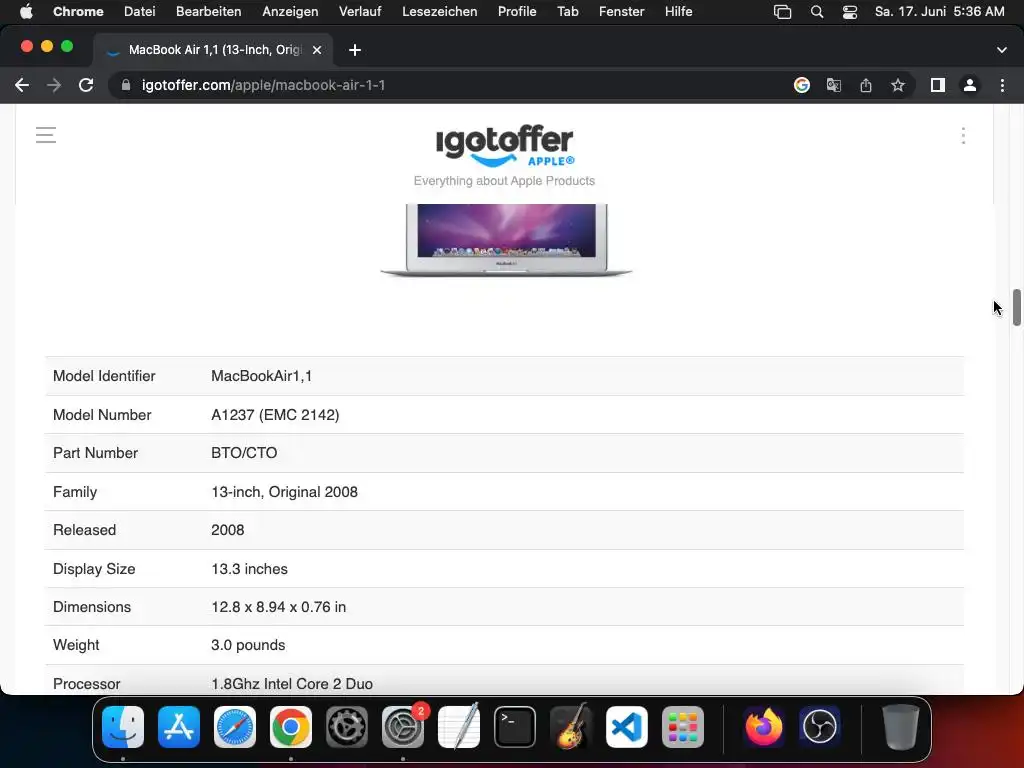This screenshot has width=1024, height=768.
Task: Select the MacBook Air 1,1 tab
Action: (213, 50)
